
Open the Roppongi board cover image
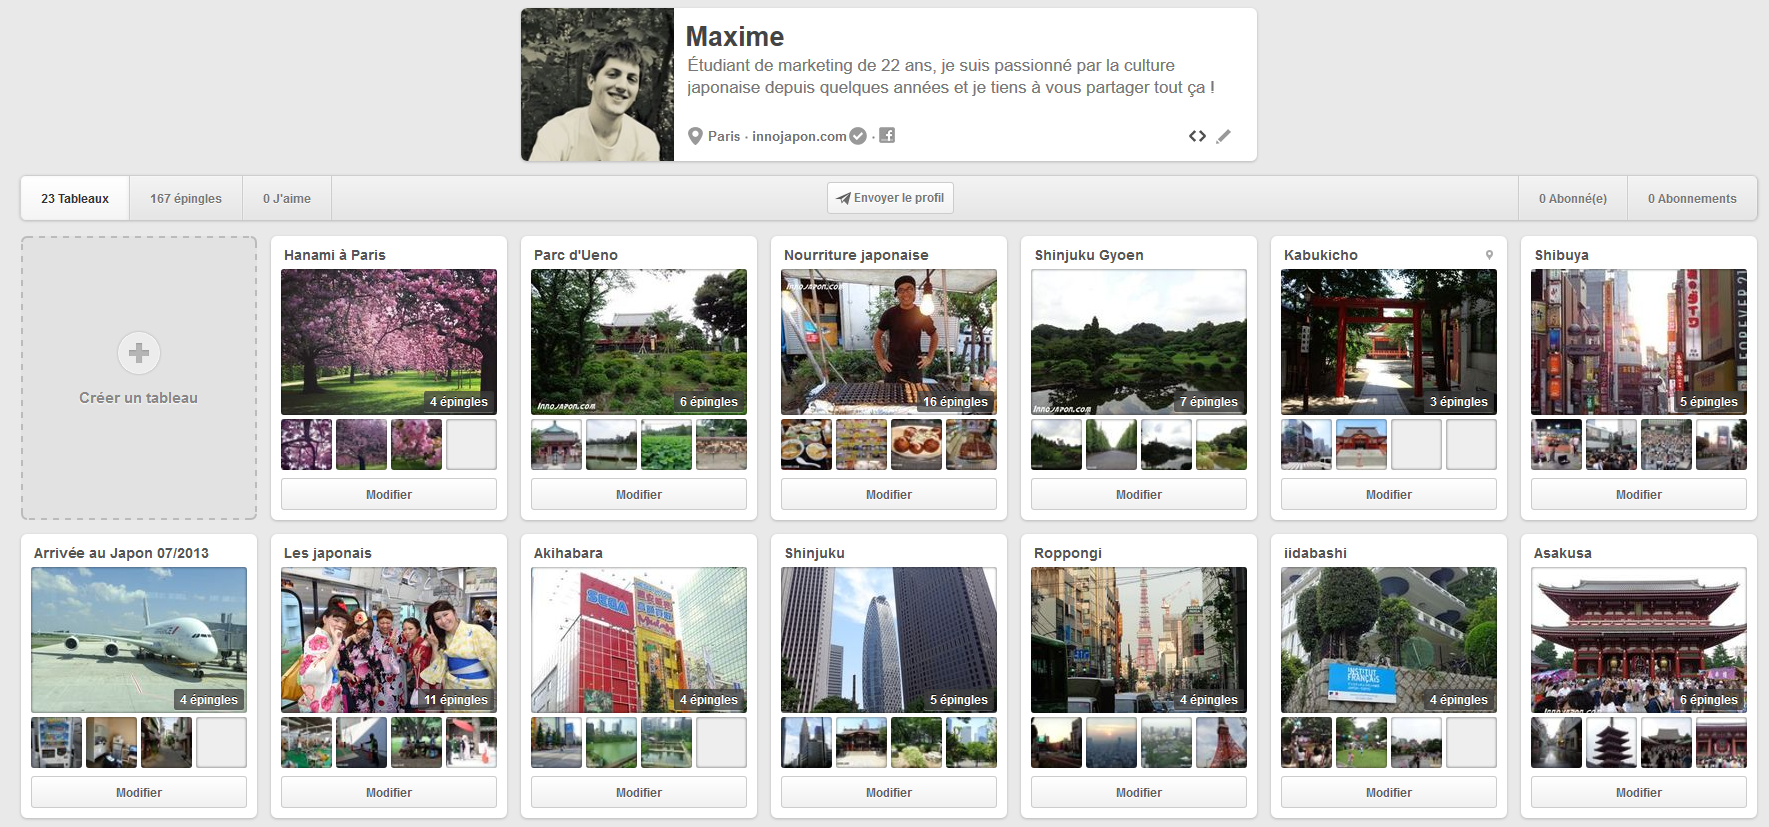click(x=1139, y=640)
